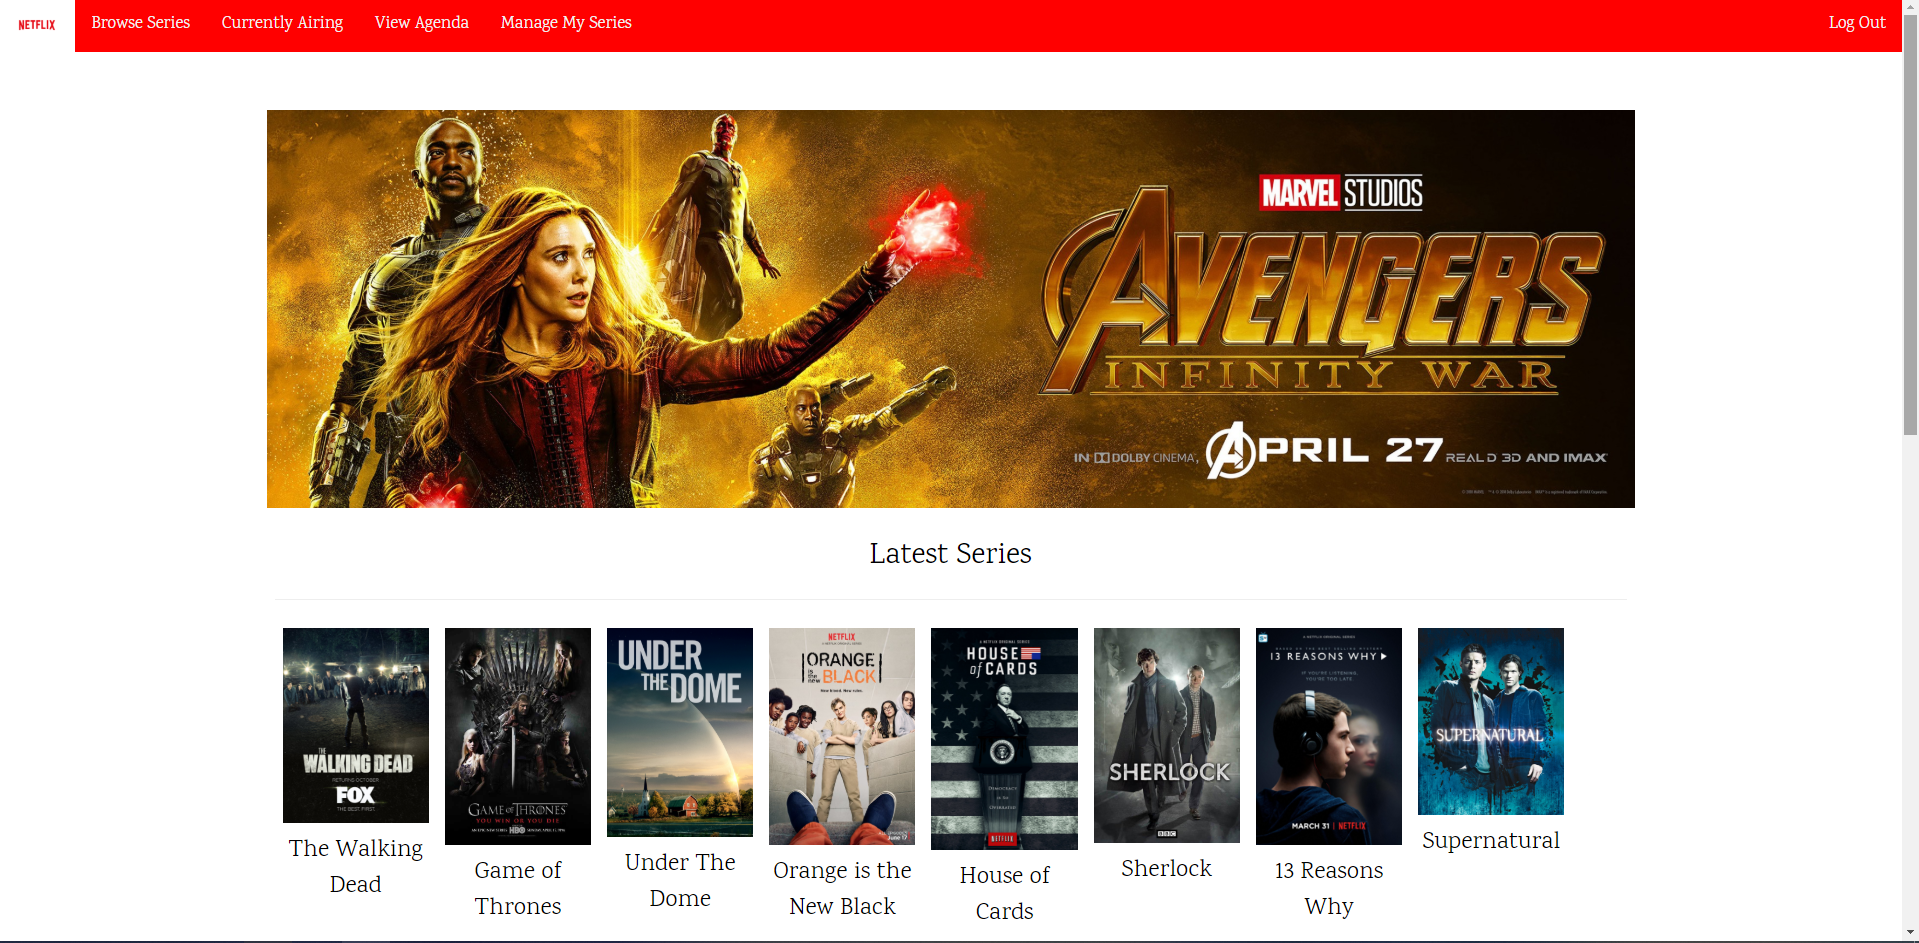Click the vertical scrollbar thumb
This screenshot has height=943, width=1919.
tap(1910, 225)
